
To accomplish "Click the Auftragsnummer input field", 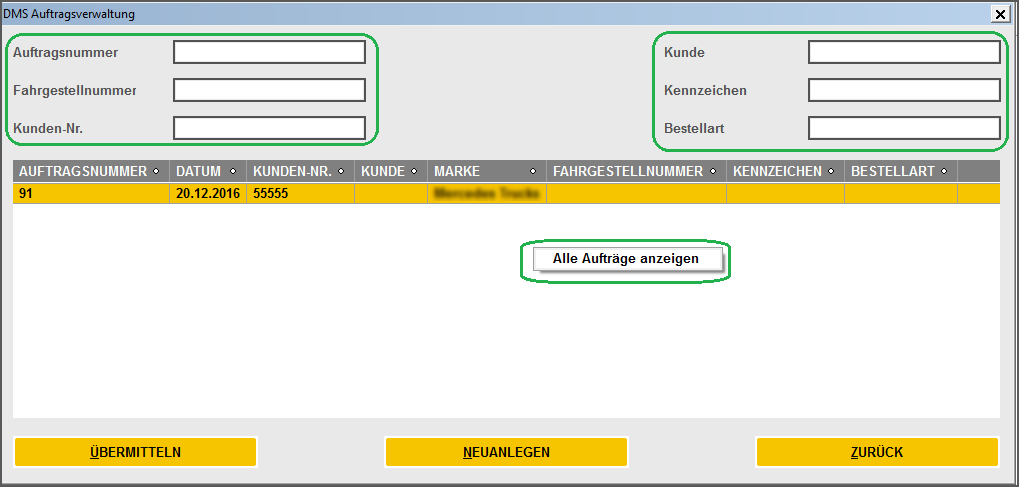I will tap(269, 52).
